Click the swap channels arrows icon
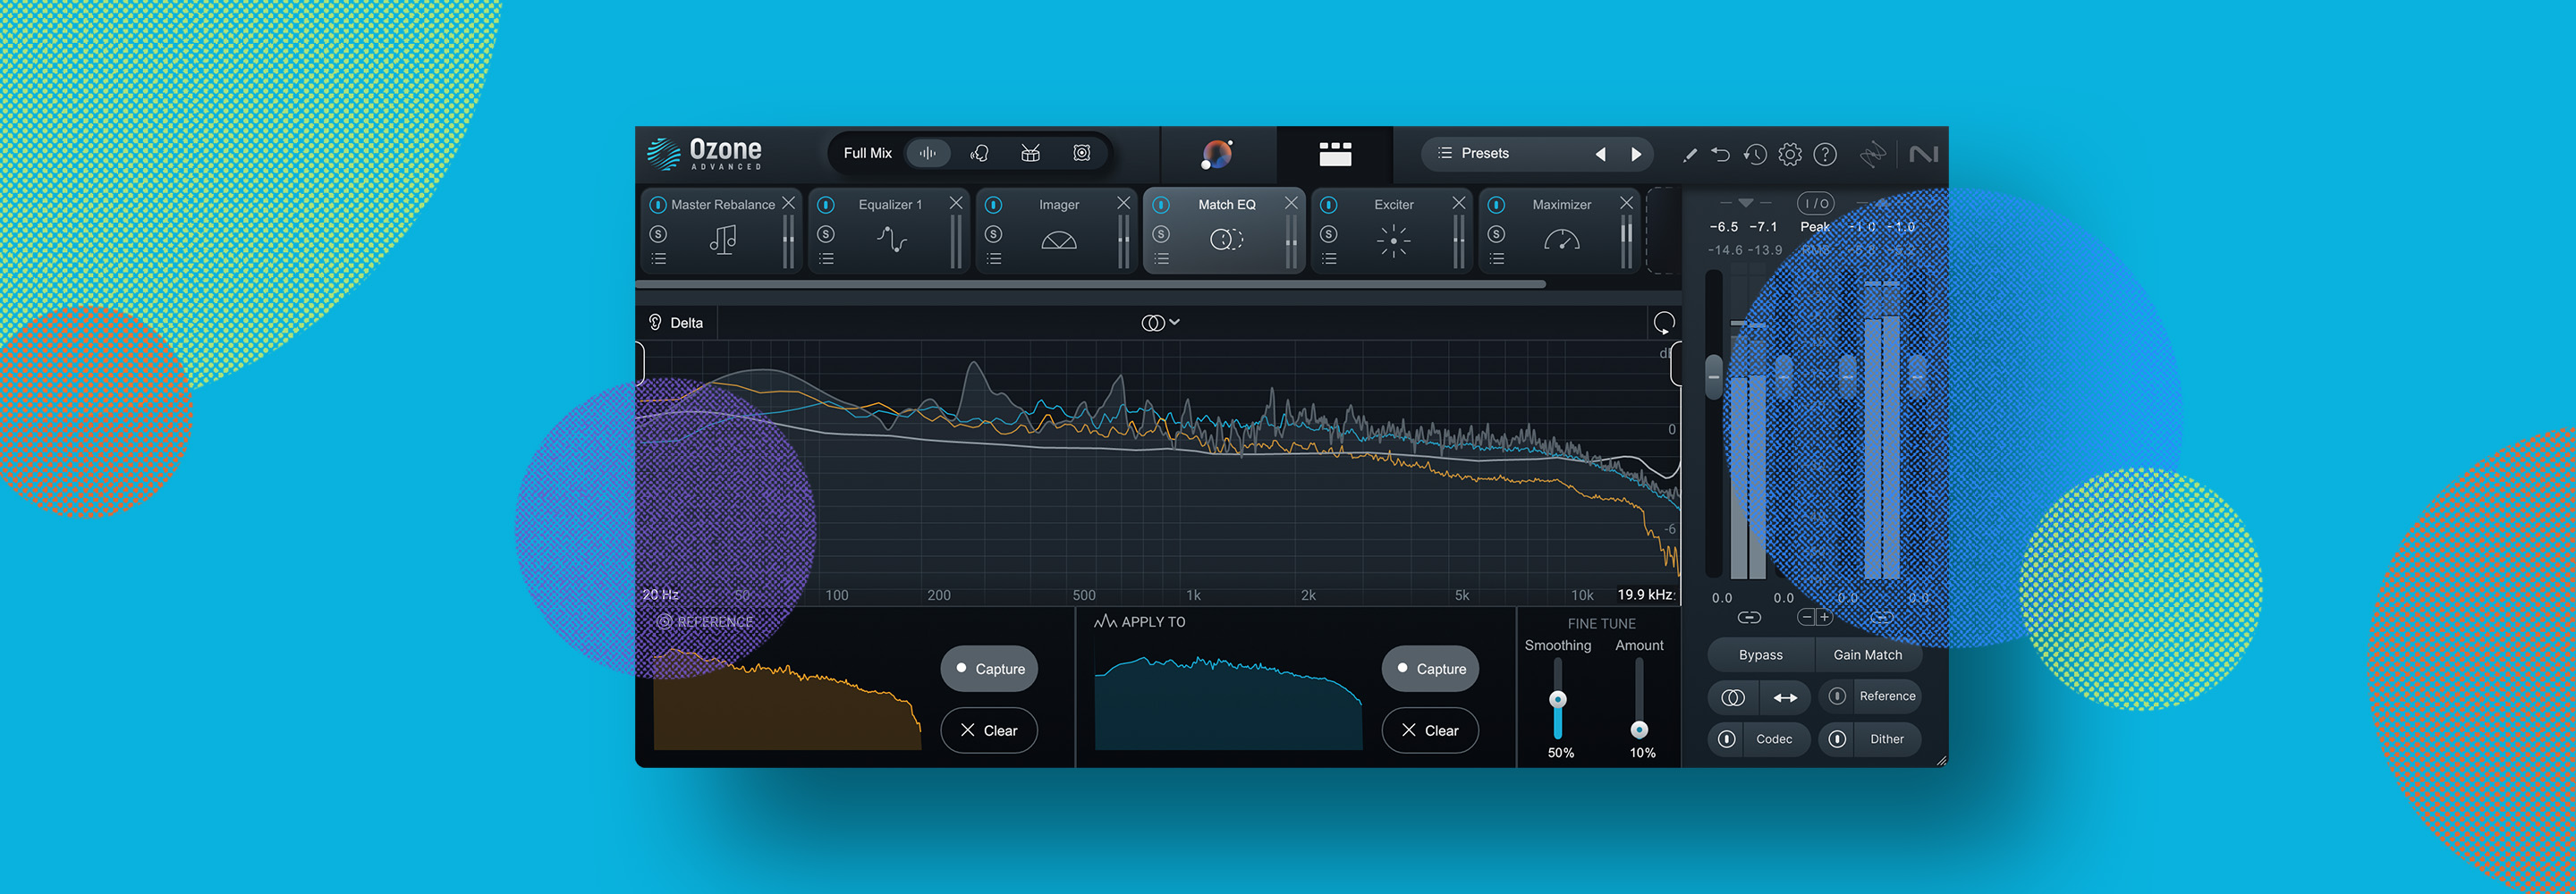This screenshot has height=894, width=2576. click(x=1785, y=698)
